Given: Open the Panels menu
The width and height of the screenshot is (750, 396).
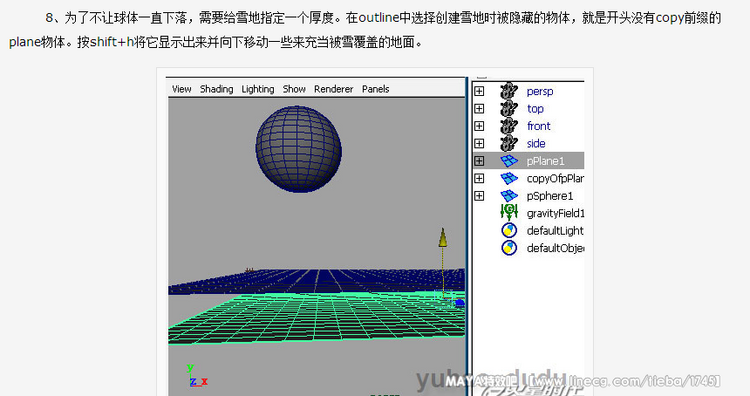Looking at the screenshot, I should click(375, 89).
